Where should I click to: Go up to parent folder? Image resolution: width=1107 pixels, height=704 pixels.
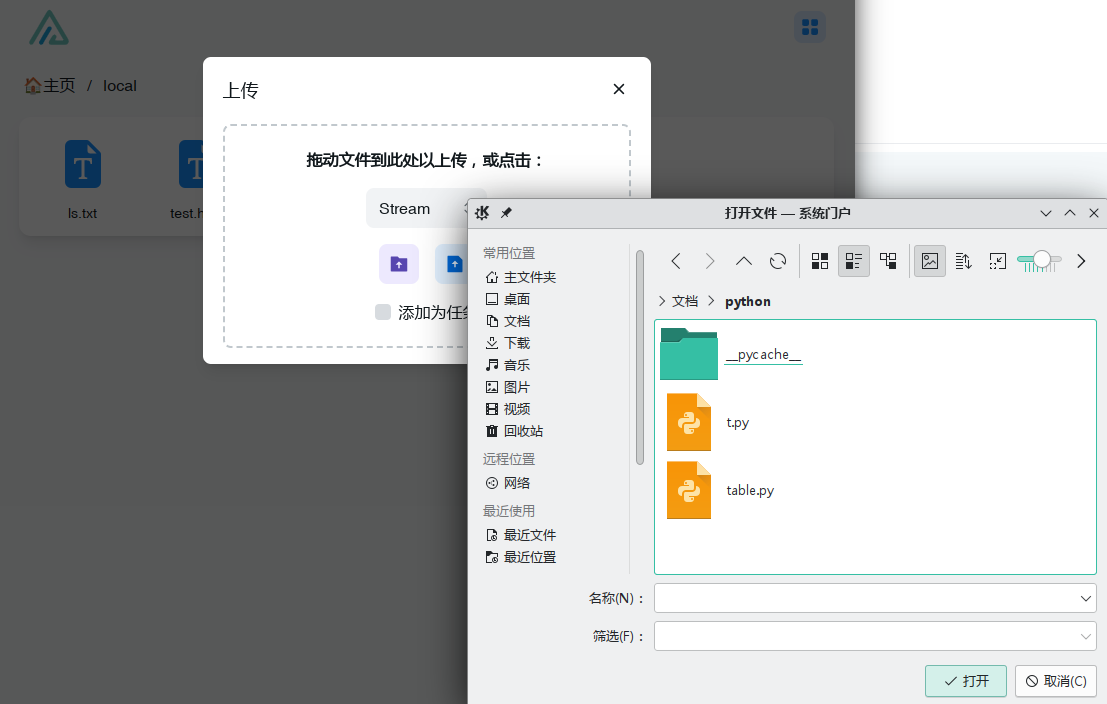click(743, 261)
